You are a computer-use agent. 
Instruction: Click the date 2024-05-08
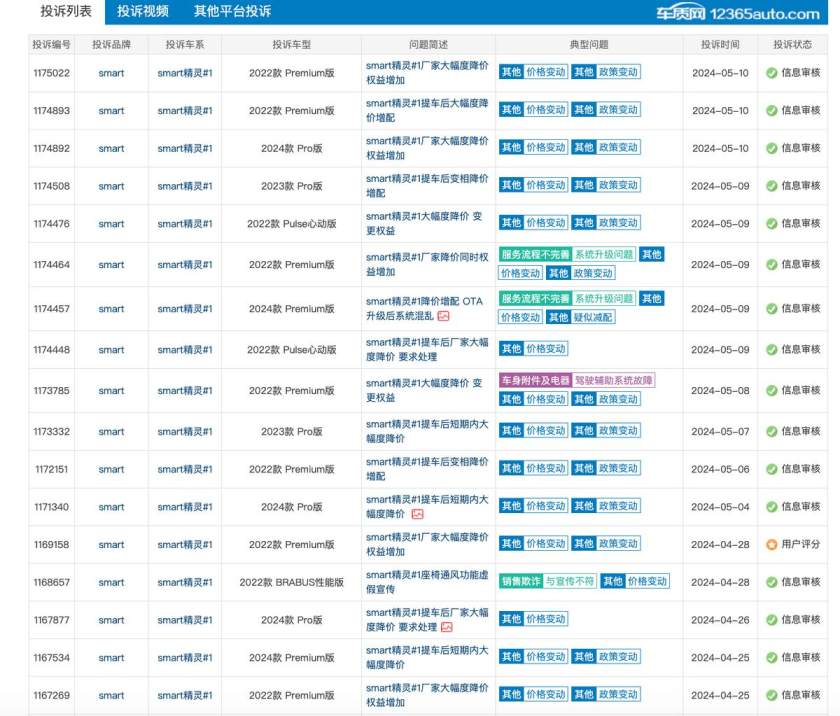click(x=721, y=390)
